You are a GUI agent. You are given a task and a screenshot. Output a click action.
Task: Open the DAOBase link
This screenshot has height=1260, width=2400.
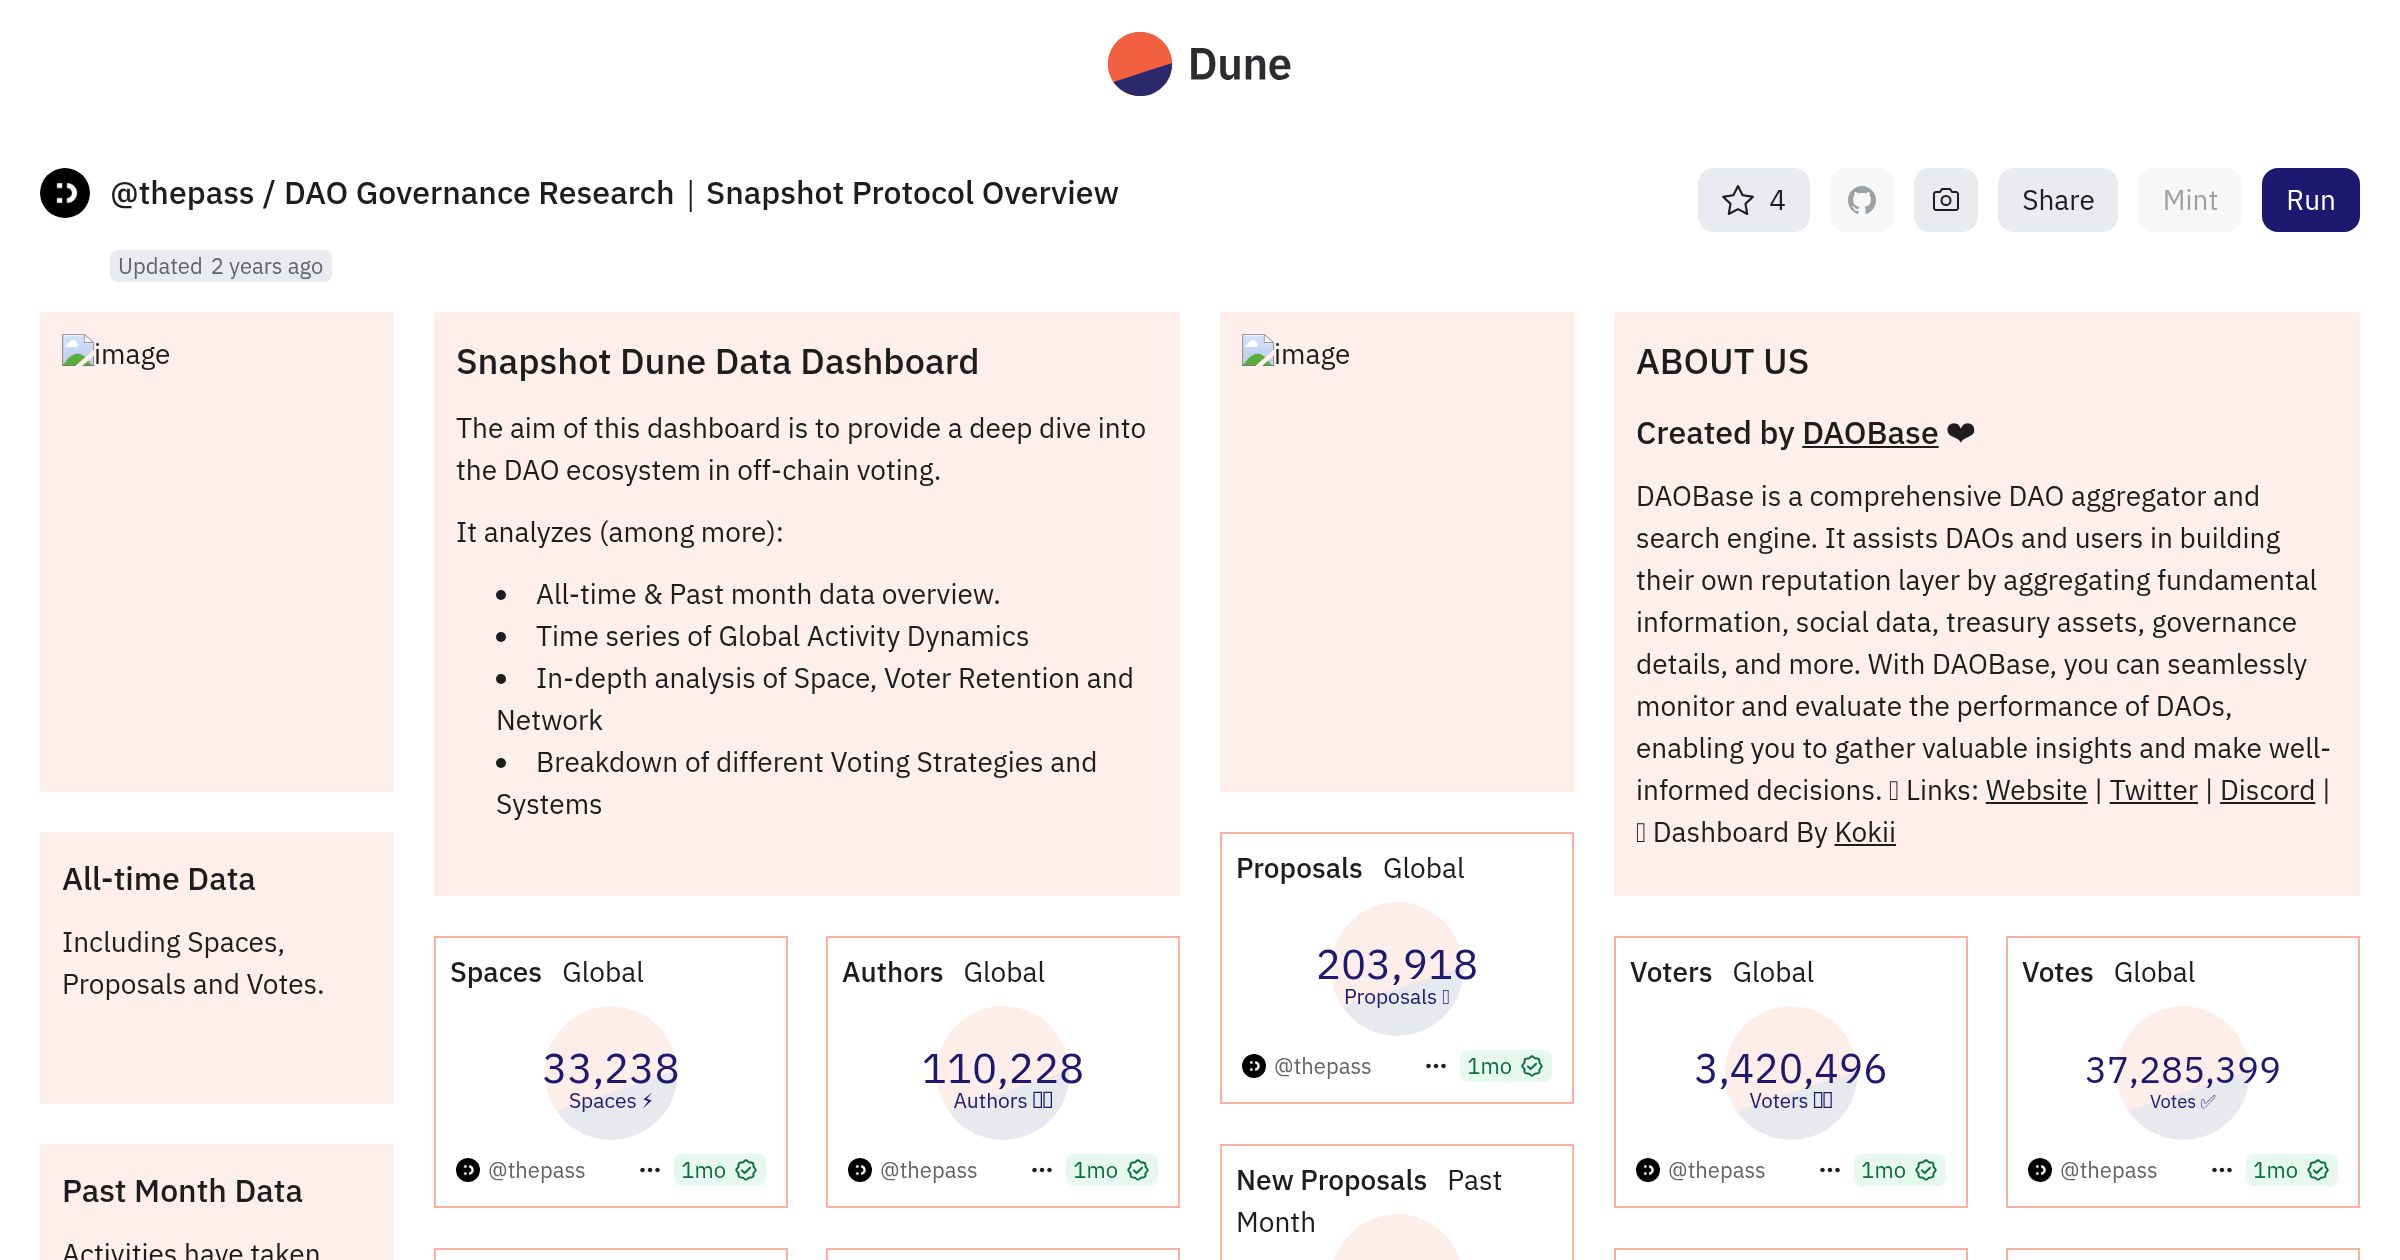click(1869, 433)
